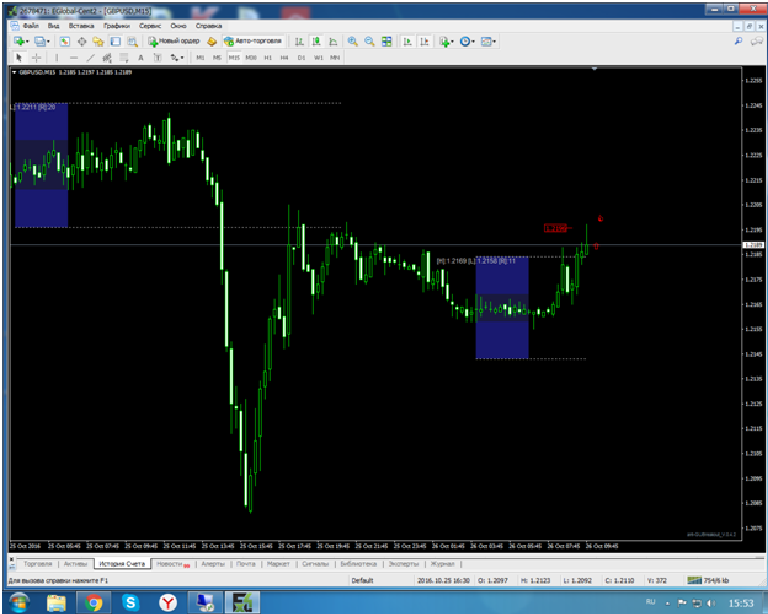Open the Indicators list icon
Image resolution: width=768 pixels, height=614 pixels.
(444, 42)
